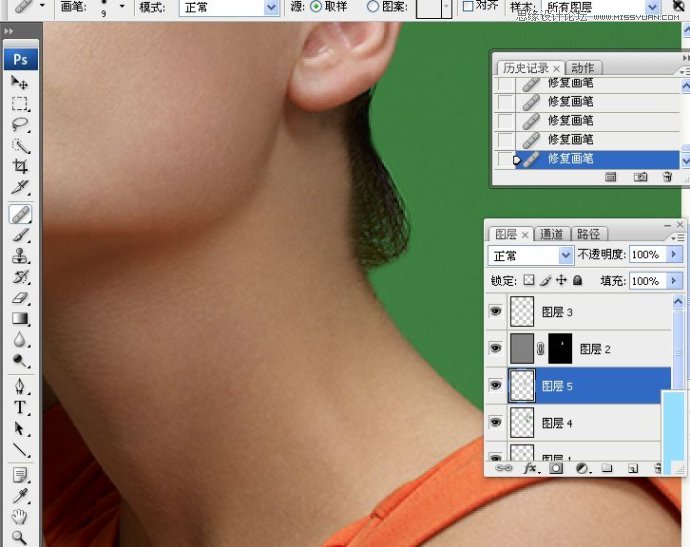Select the Move tool
Screen dimensions: 690x547
click(x=20, y=82)
